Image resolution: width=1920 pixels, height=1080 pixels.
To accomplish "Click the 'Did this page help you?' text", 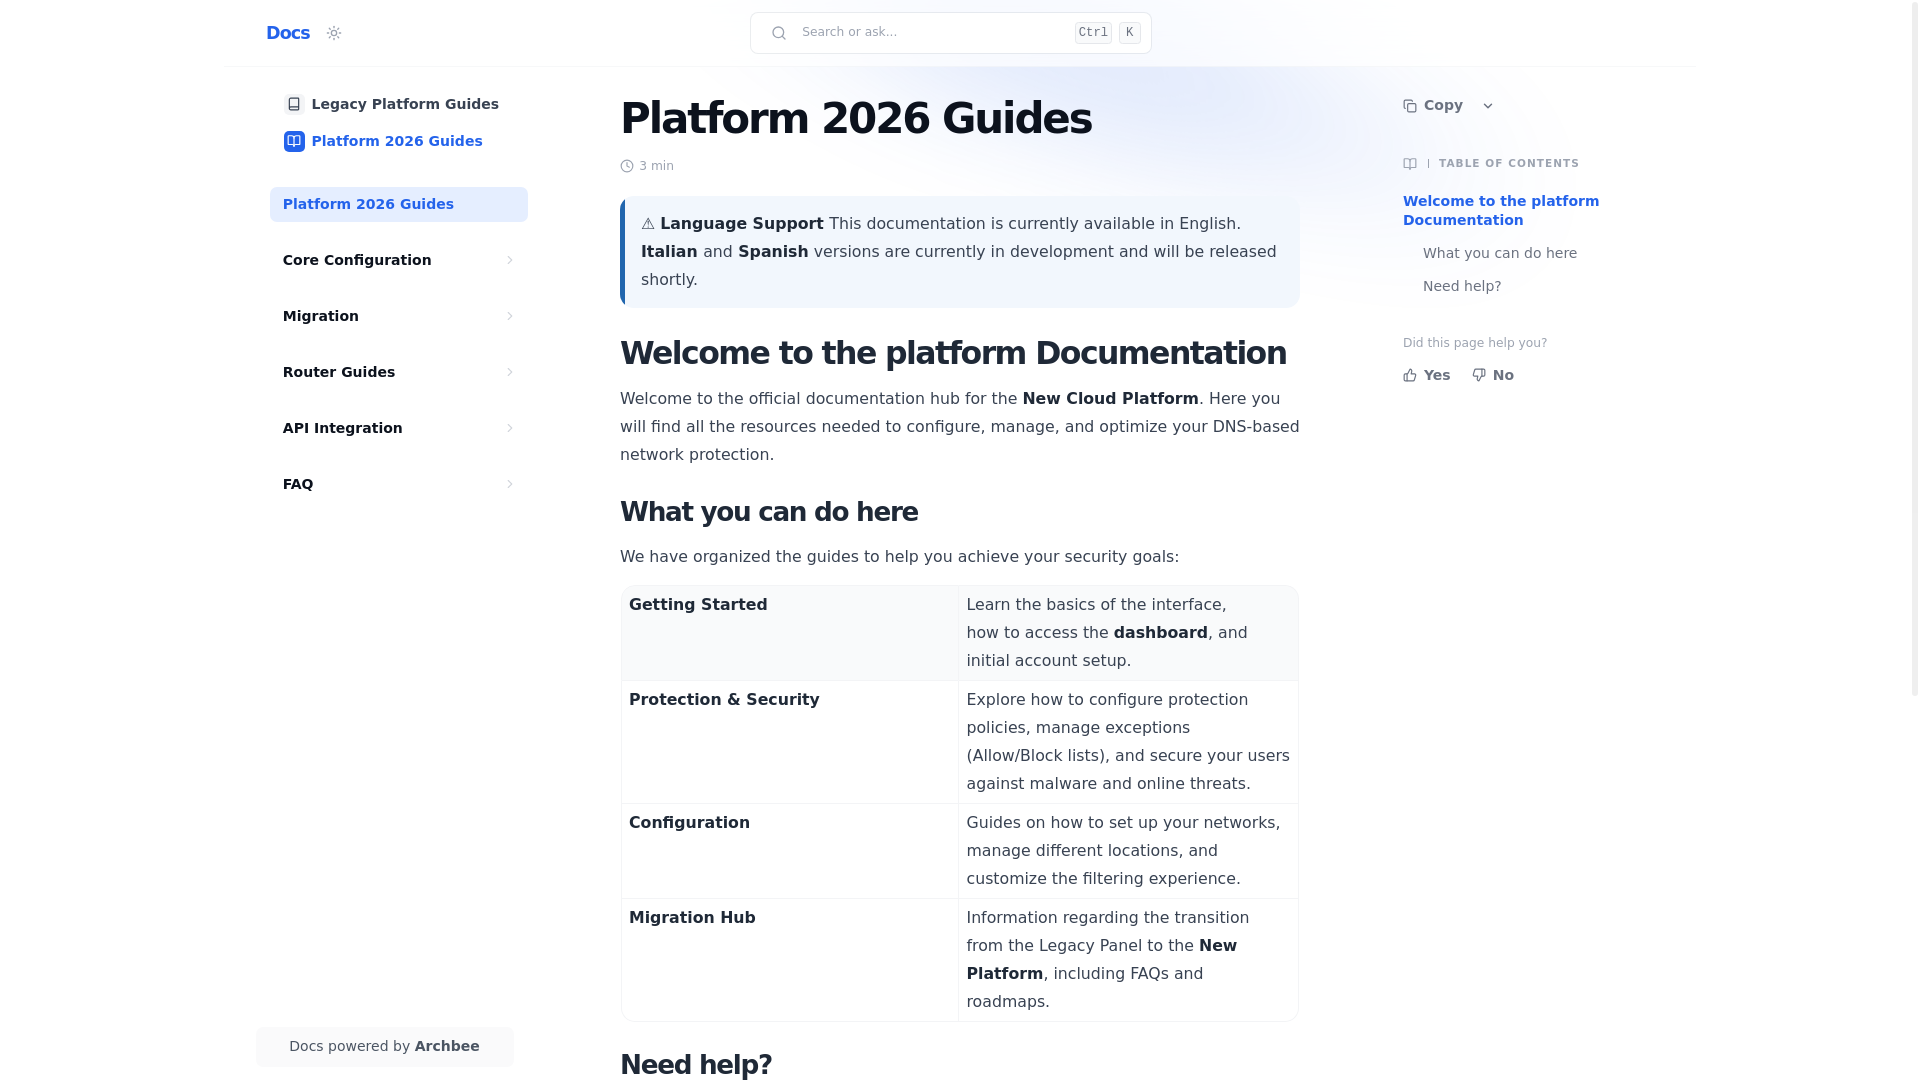I will point(1475,343).
